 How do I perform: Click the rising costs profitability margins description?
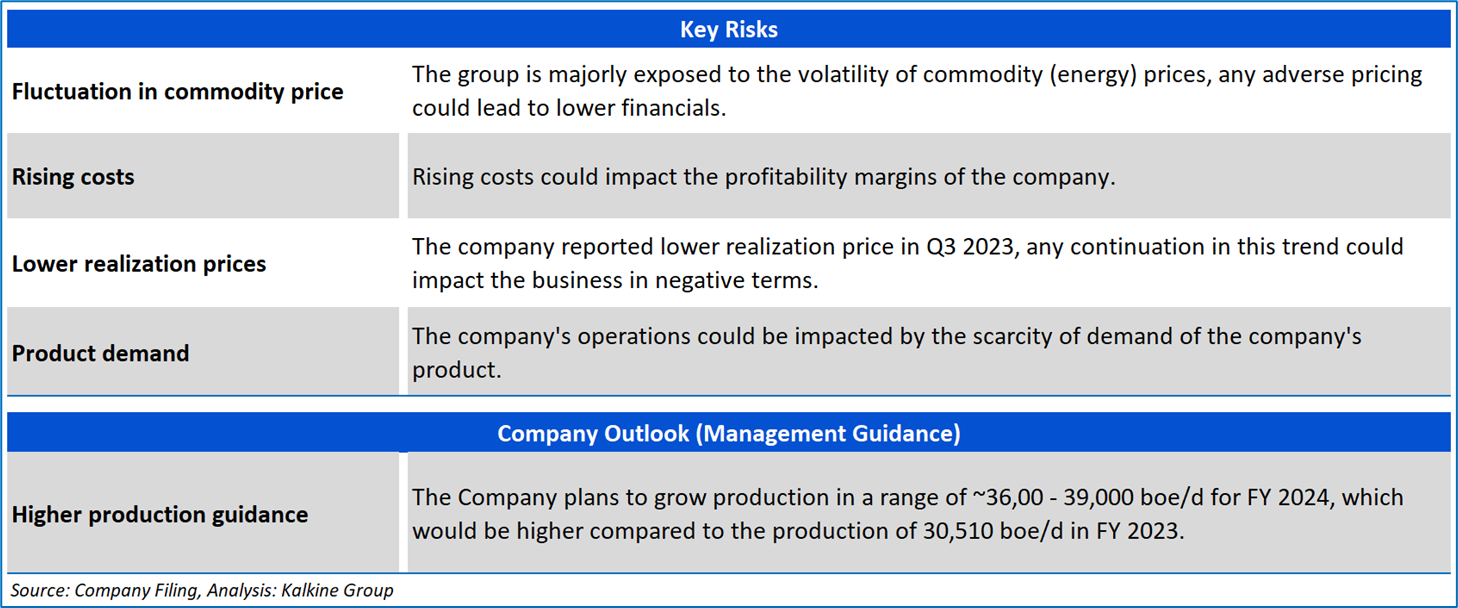tap(763, 177)
